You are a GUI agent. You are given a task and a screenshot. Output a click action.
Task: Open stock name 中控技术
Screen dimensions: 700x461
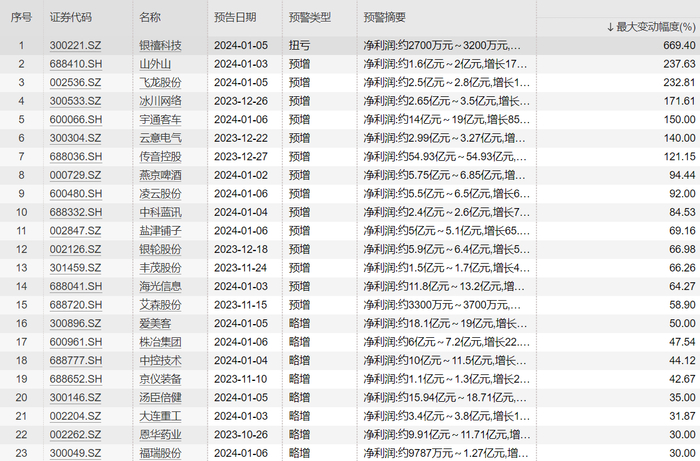click(161, 361)
